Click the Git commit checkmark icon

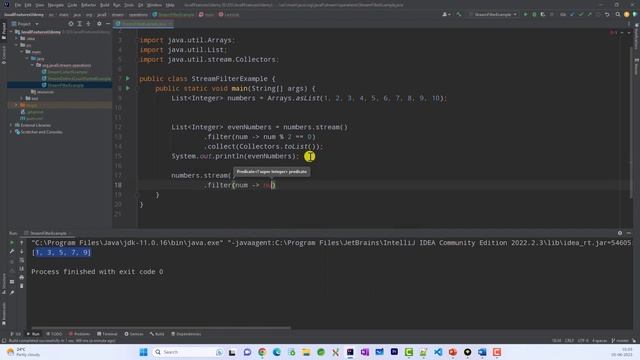581,14
